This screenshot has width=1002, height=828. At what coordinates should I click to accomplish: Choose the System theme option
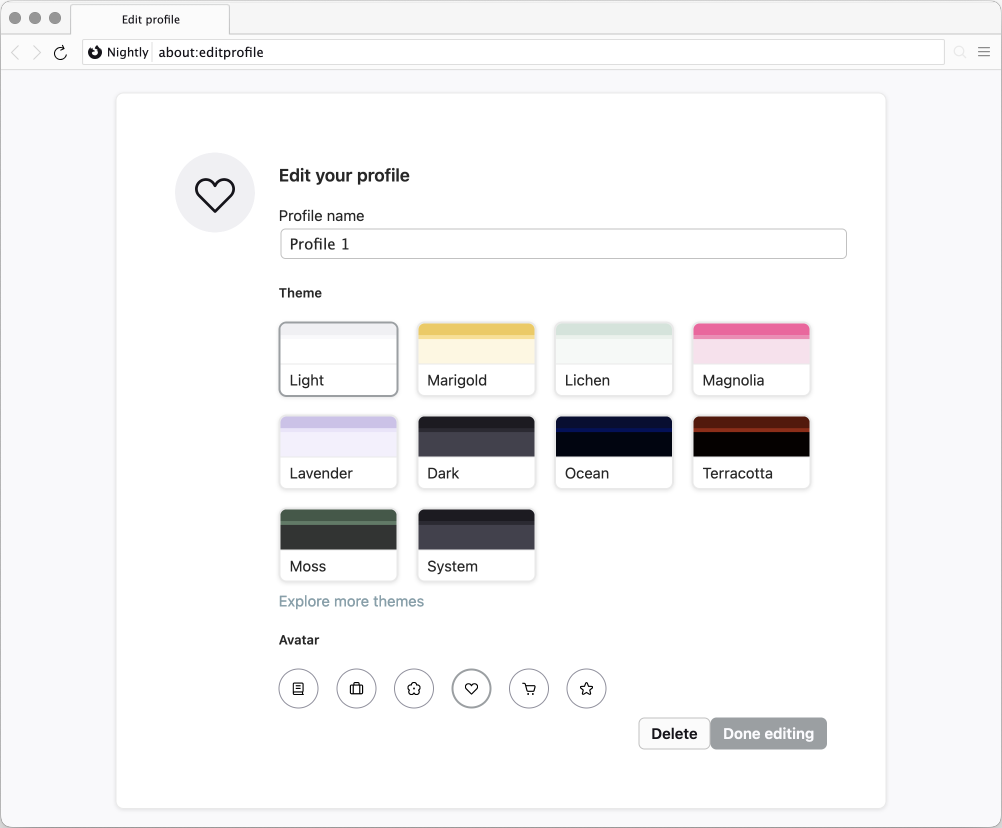click(x=476, y=545)
